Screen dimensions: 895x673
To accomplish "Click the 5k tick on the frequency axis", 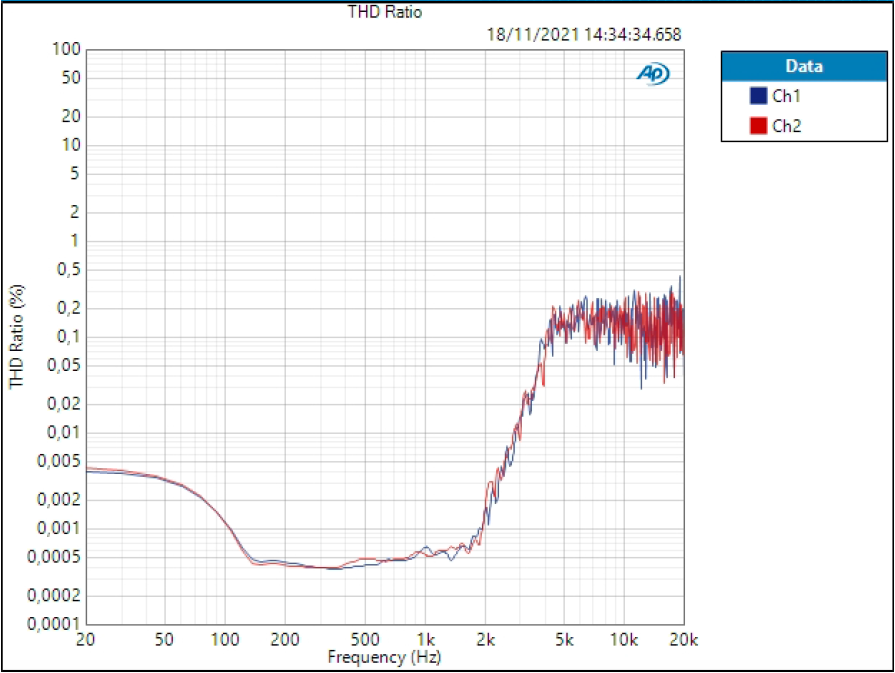I will click(x=565, y=639).
